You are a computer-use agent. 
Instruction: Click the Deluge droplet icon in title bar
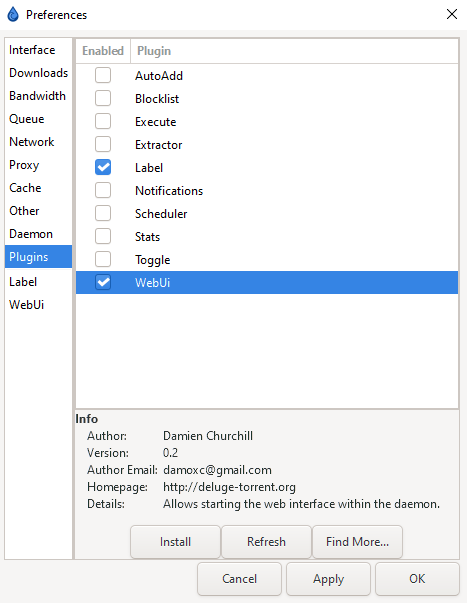[x=13, y=15]
